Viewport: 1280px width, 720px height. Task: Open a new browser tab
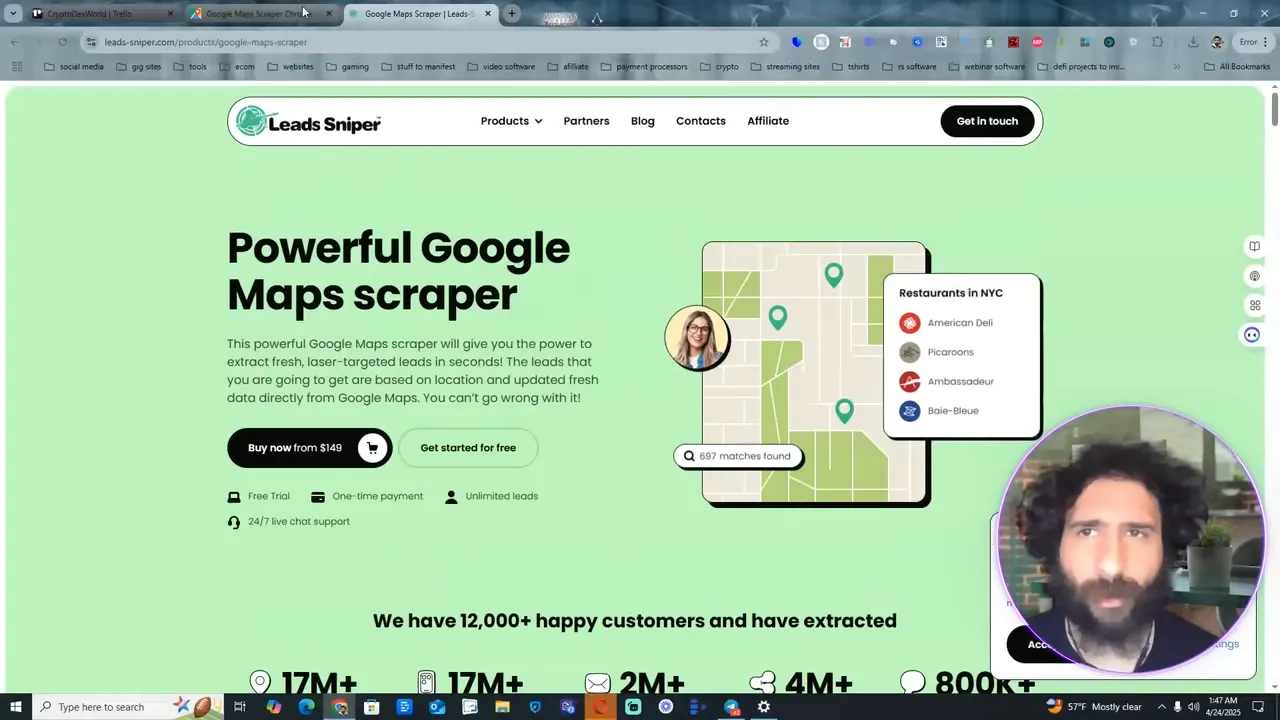(x=512, y=14)
